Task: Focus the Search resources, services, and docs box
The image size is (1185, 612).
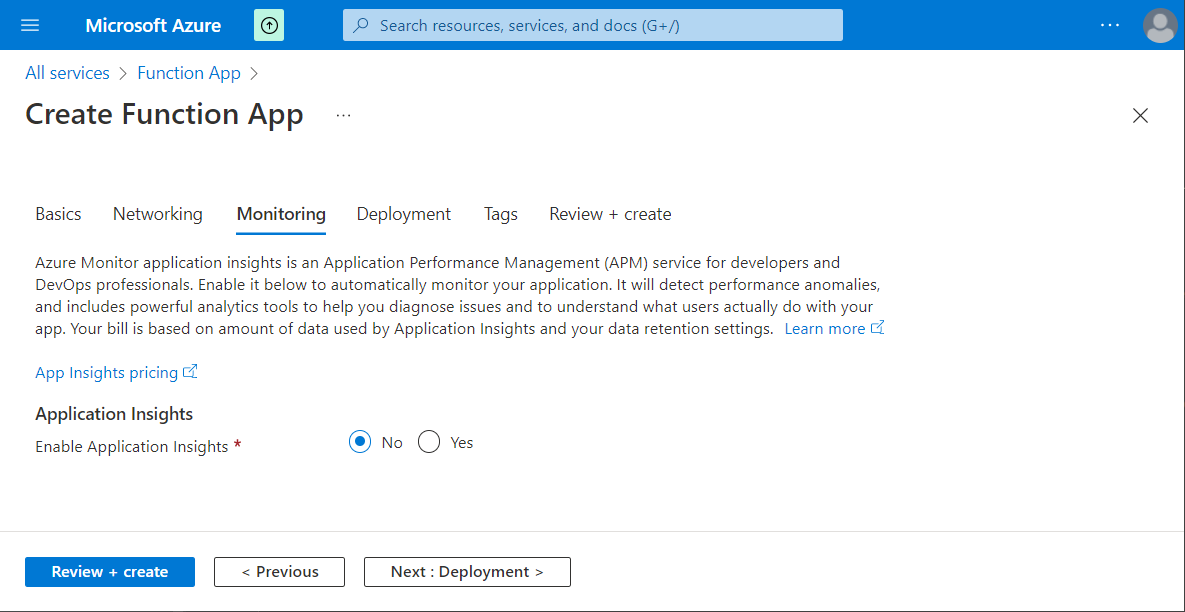Action: pos(592,26)
